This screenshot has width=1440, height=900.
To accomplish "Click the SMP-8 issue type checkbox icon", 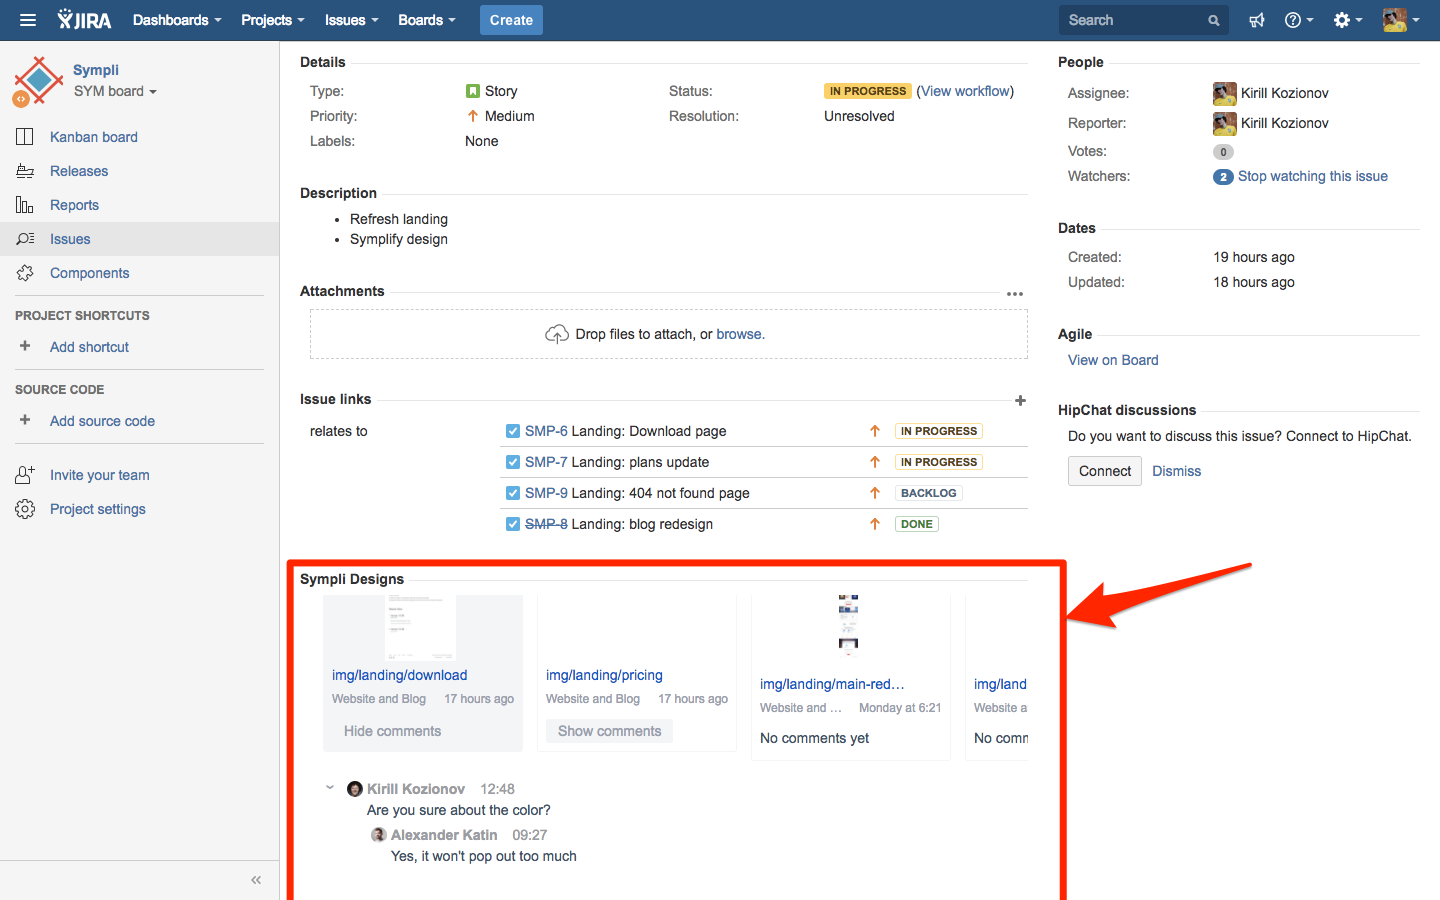I will [513, 524].
